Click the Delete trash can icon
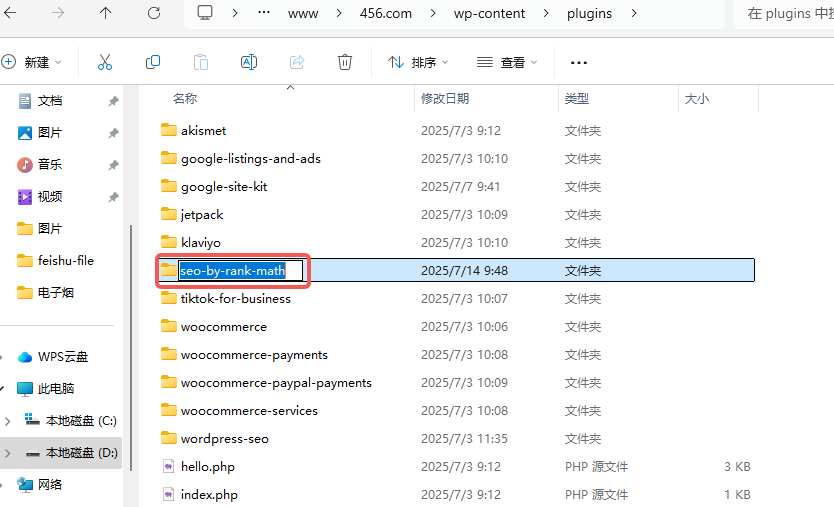 point(345,62)
